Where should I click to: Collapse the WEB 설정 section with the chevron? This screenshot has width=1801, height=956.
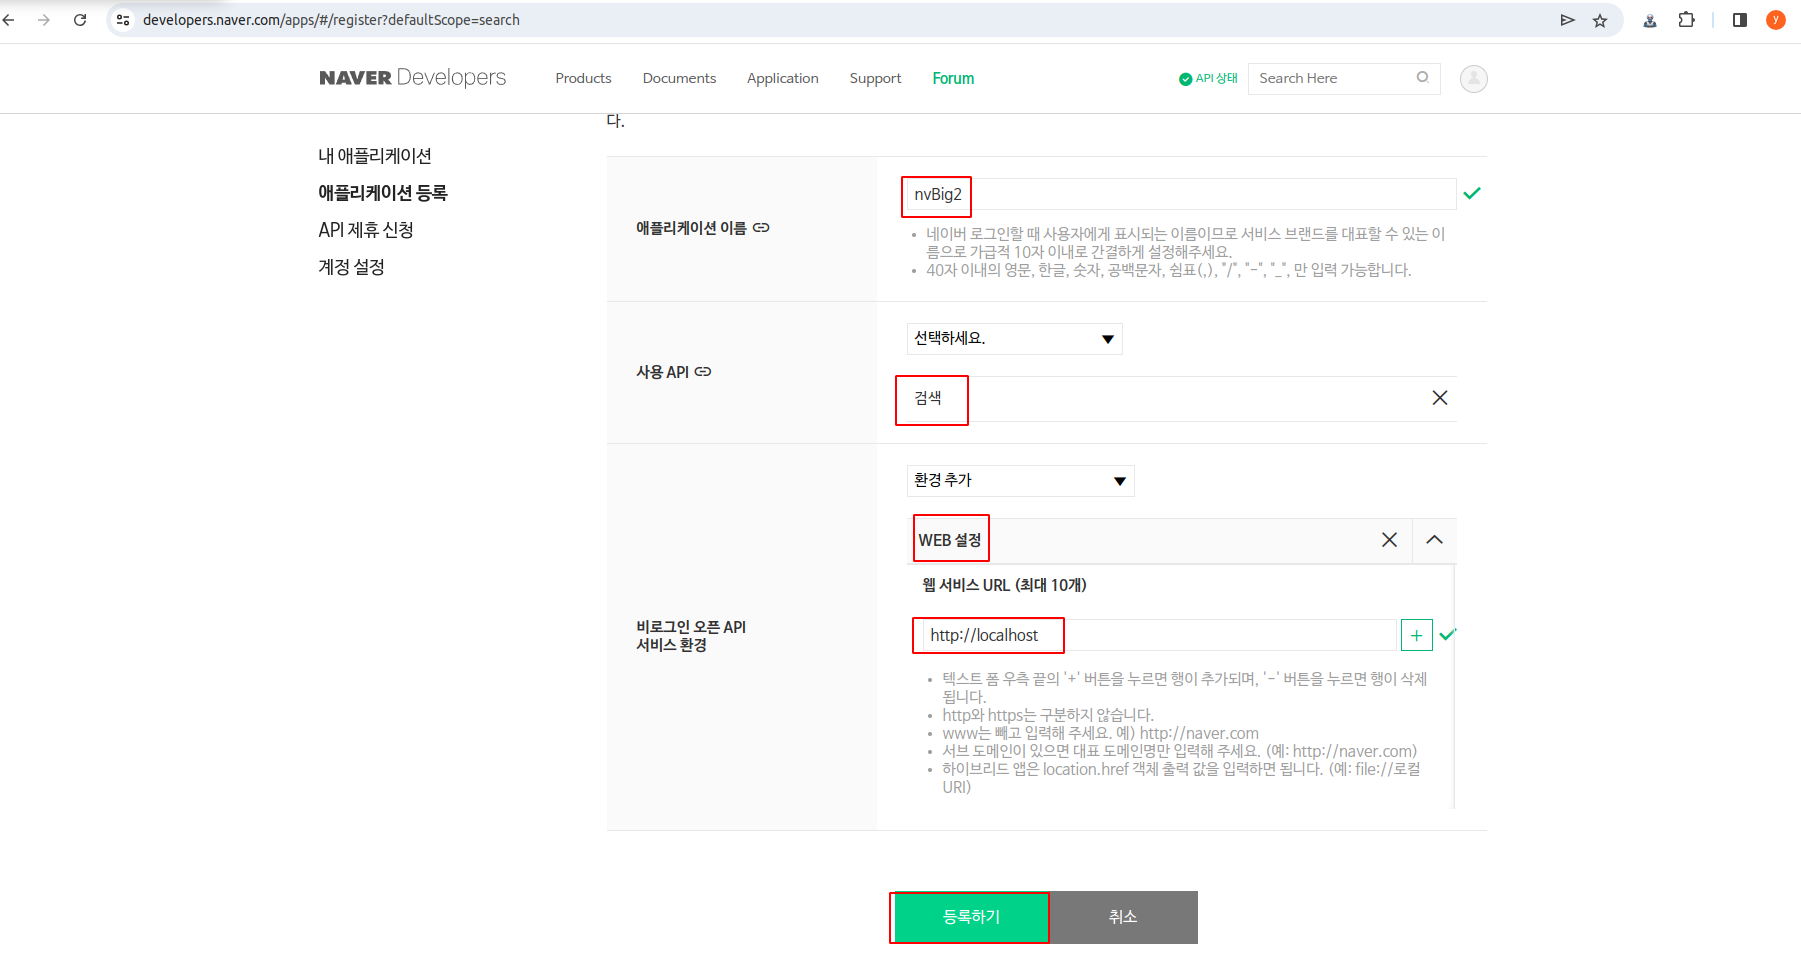pyautogui.click(x=1434, y=540)
